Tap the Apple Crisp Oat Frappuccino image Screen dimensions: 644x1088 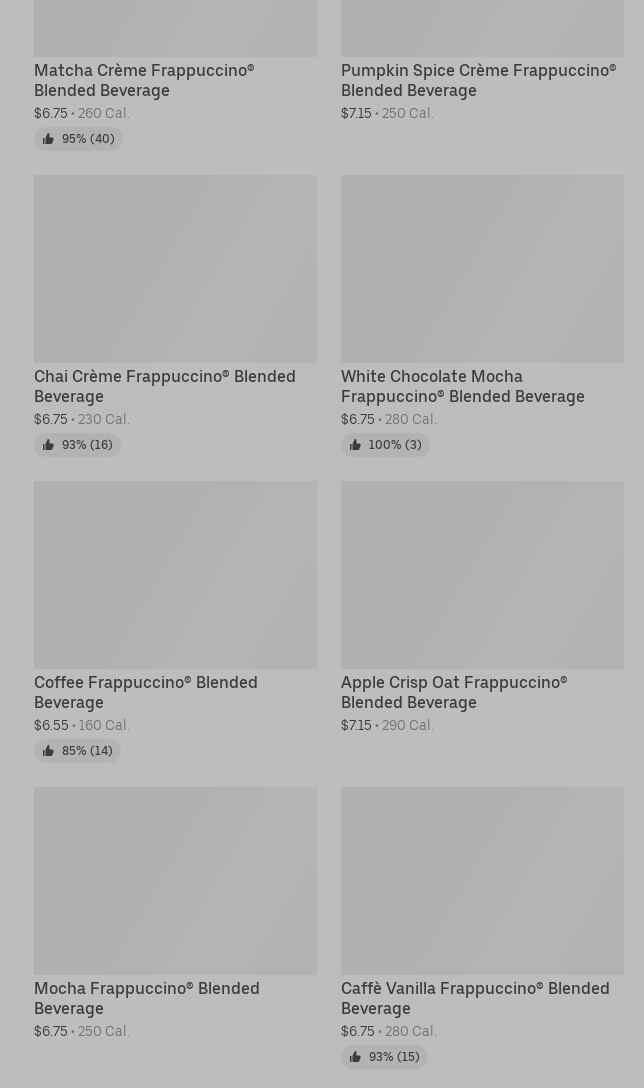[482, 575]
